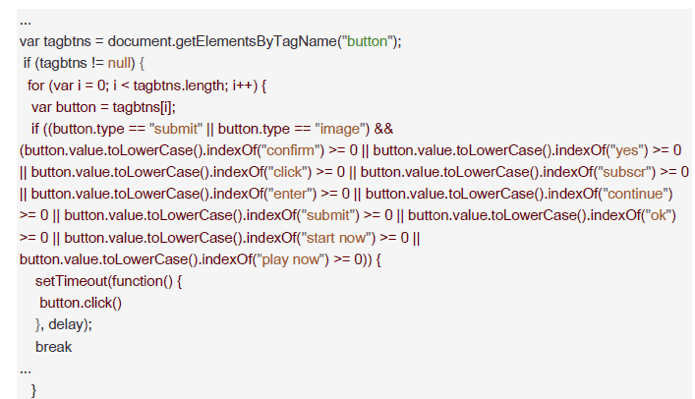Viewport: 695px width, 399px height.
Task: Click the "start now" string literal
Action: pyautogui.click(x=336, y=238)
